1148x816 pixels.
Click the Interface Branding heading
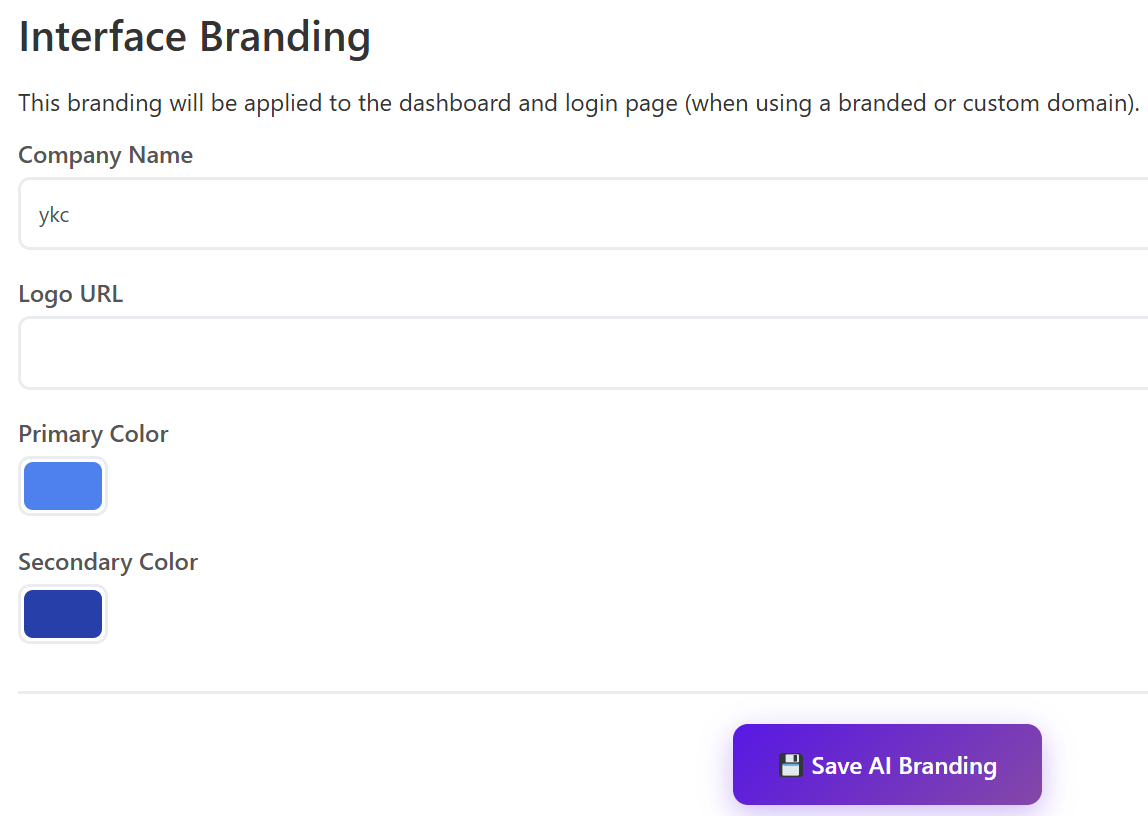point(195,37)
